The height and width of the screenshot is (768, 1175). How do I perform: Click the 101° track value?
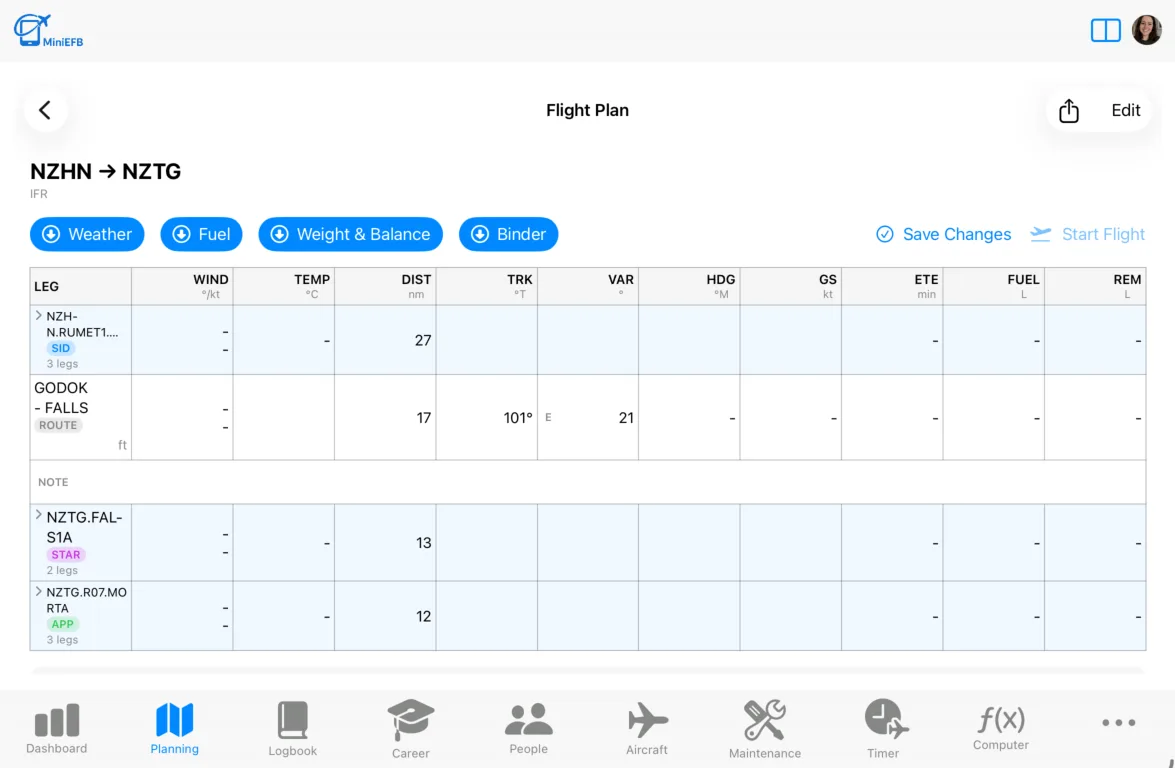tap(518, 418)
